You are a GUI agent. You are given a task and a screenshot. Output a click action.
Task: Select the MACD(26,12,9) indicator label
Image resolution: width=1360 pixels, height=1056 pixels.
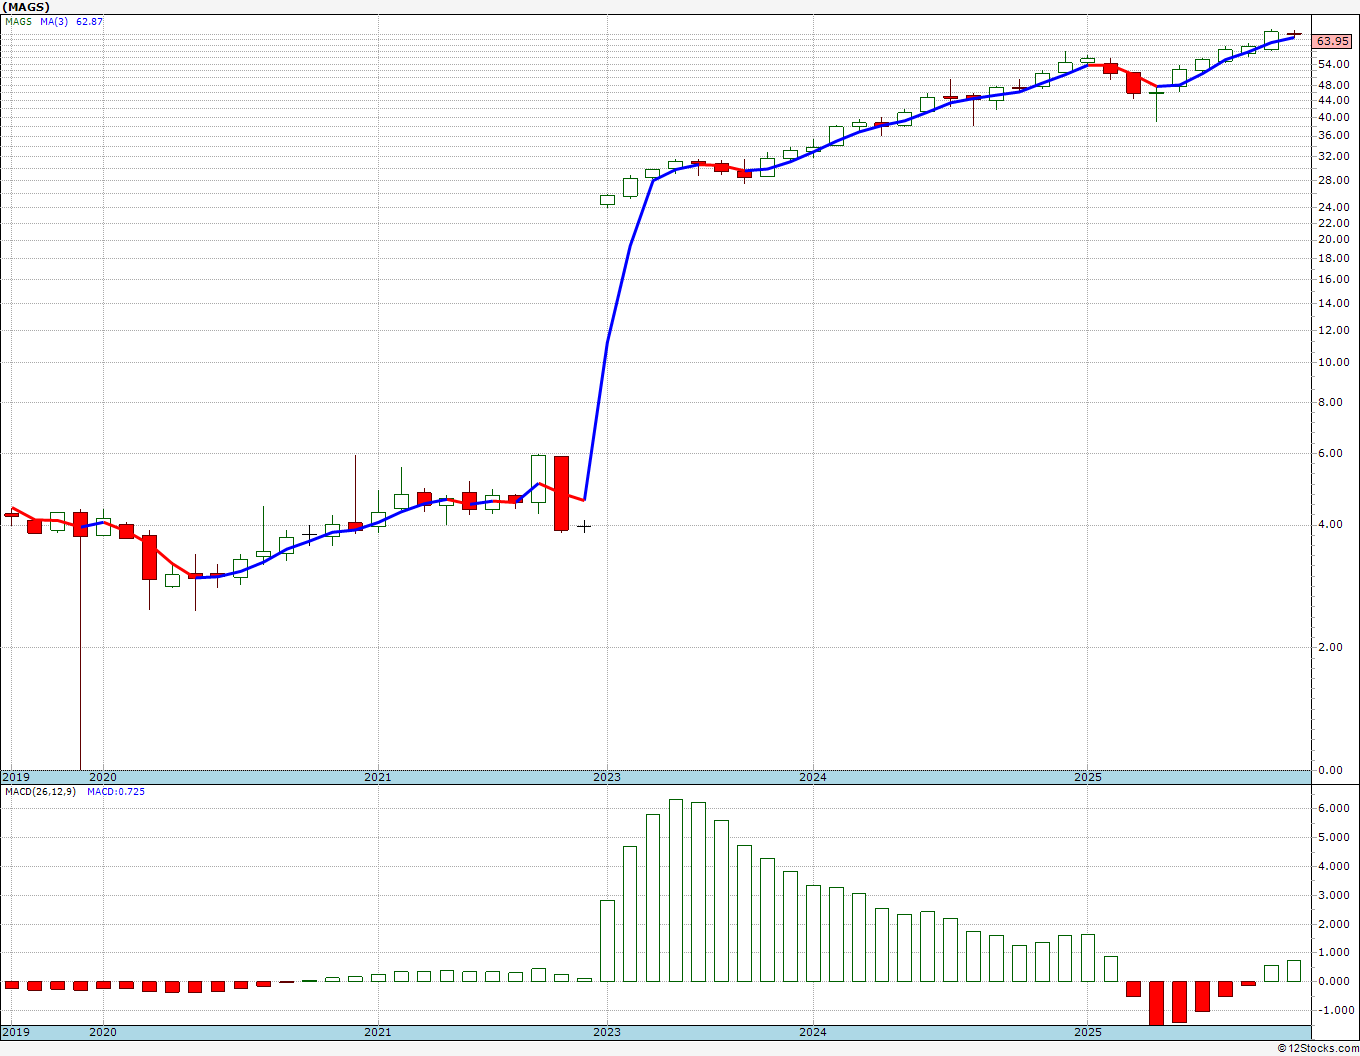41,792
